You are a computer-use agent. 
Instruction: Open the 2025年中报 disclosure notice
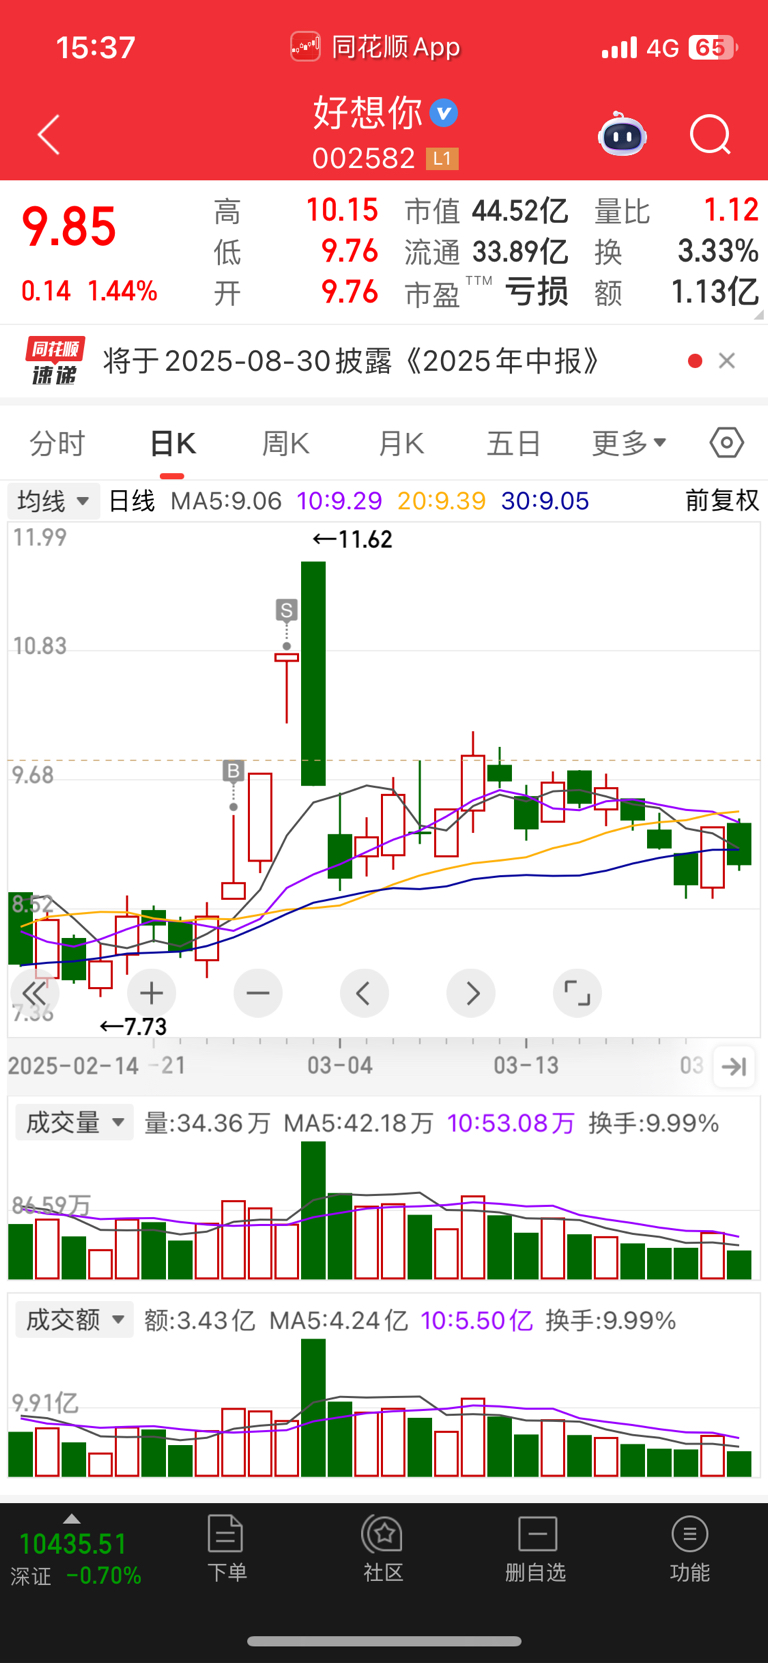pos(351,361)
